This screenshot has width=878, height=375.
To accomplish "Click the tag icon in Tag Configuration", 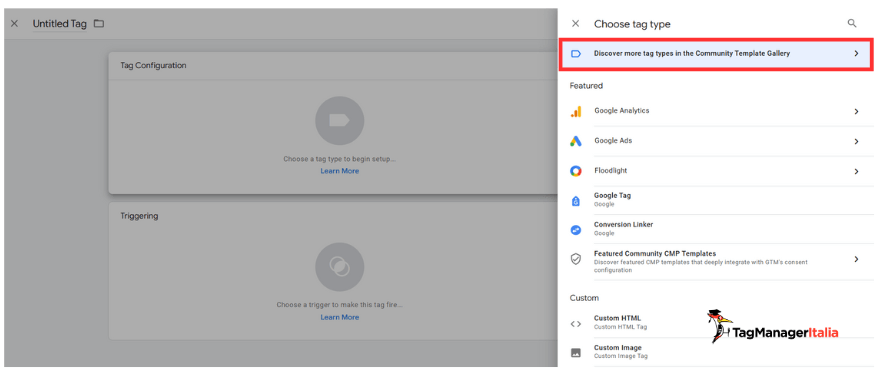I will coord(339,121).
